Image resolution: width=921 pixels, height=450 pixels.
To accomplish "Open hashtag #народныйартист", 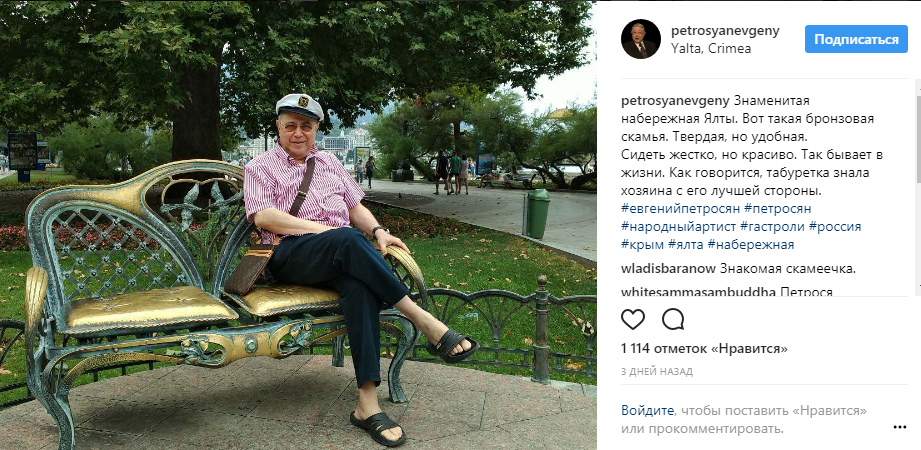I will (x=678, y=227).
